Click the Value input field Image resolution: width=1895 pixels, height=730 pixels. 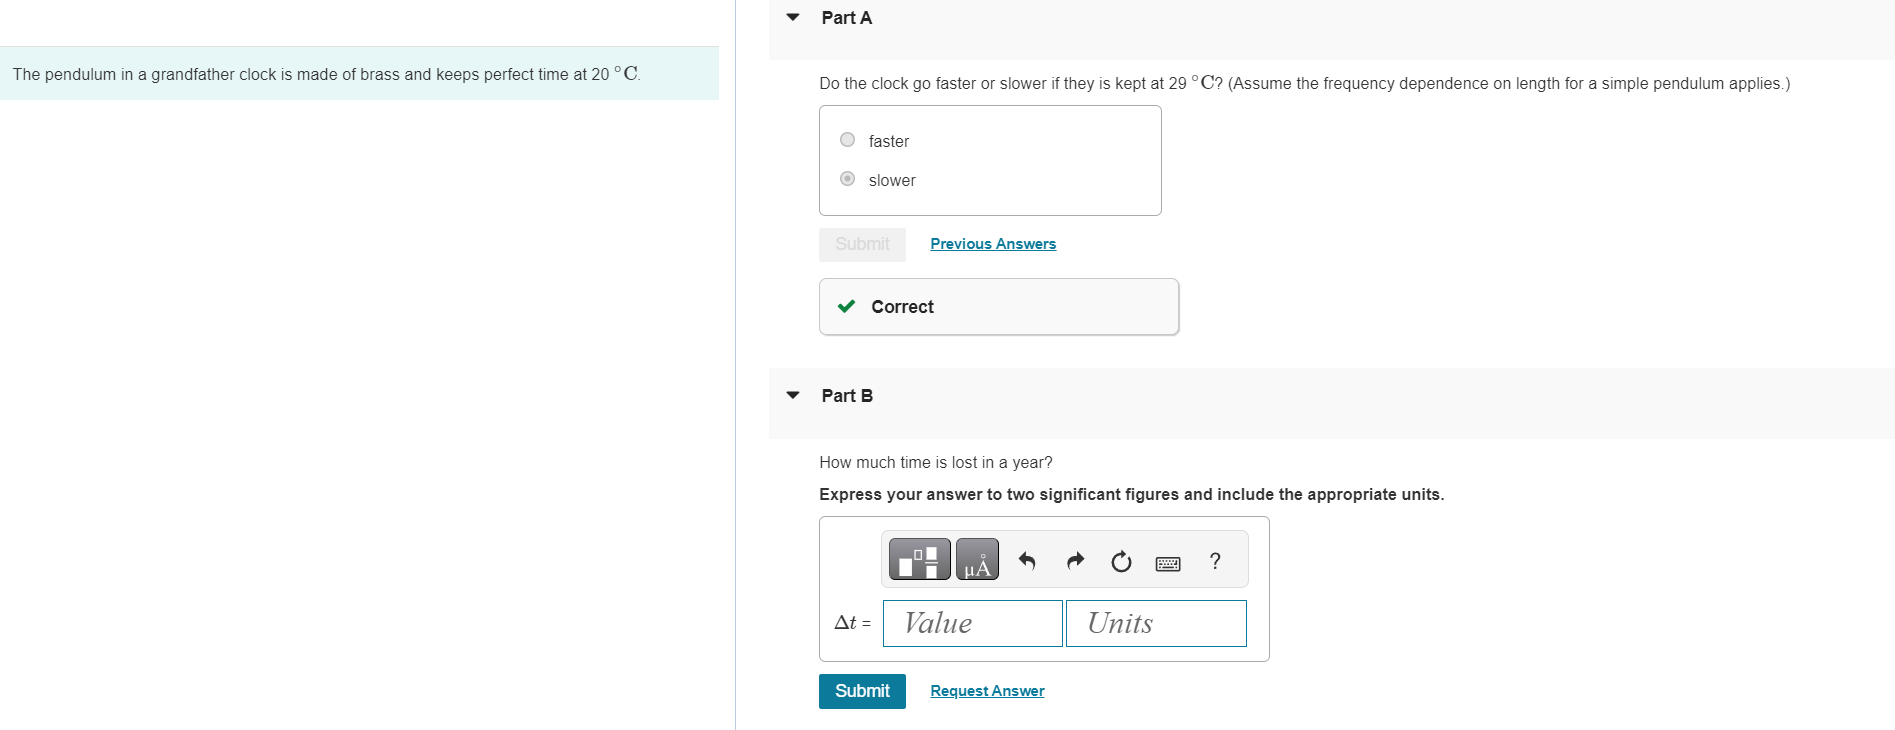[x=972, y=623]
